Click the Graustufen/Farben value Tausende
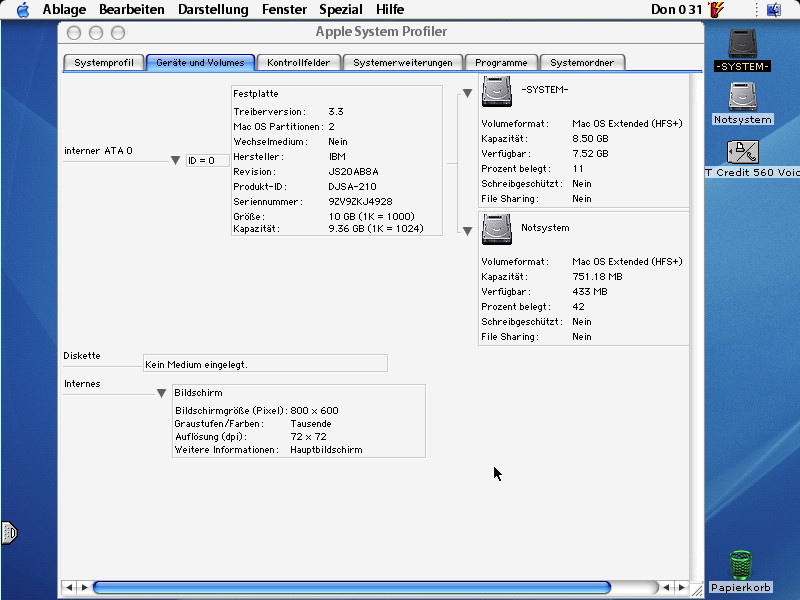 pyautogui.click(x=311, y=424)
